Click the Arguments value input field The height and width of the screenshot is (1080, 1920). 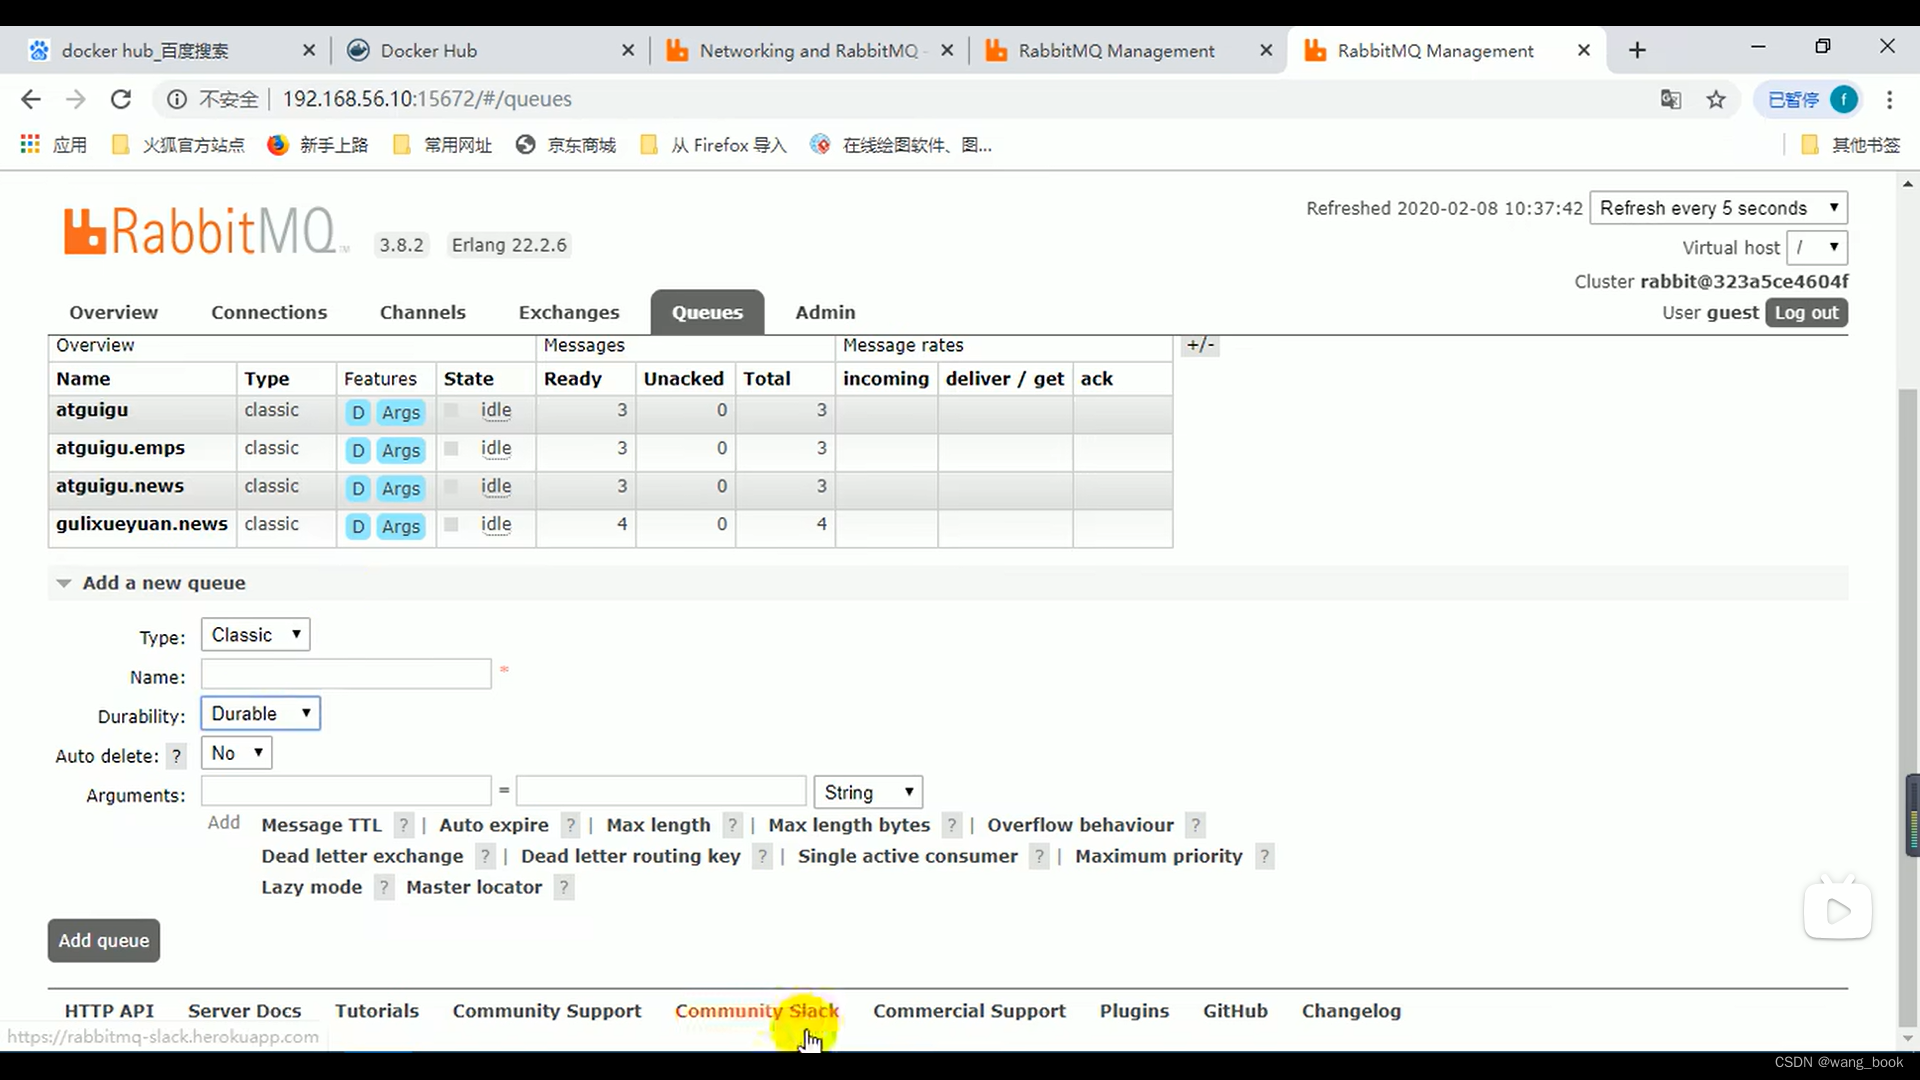coord(661,791)
